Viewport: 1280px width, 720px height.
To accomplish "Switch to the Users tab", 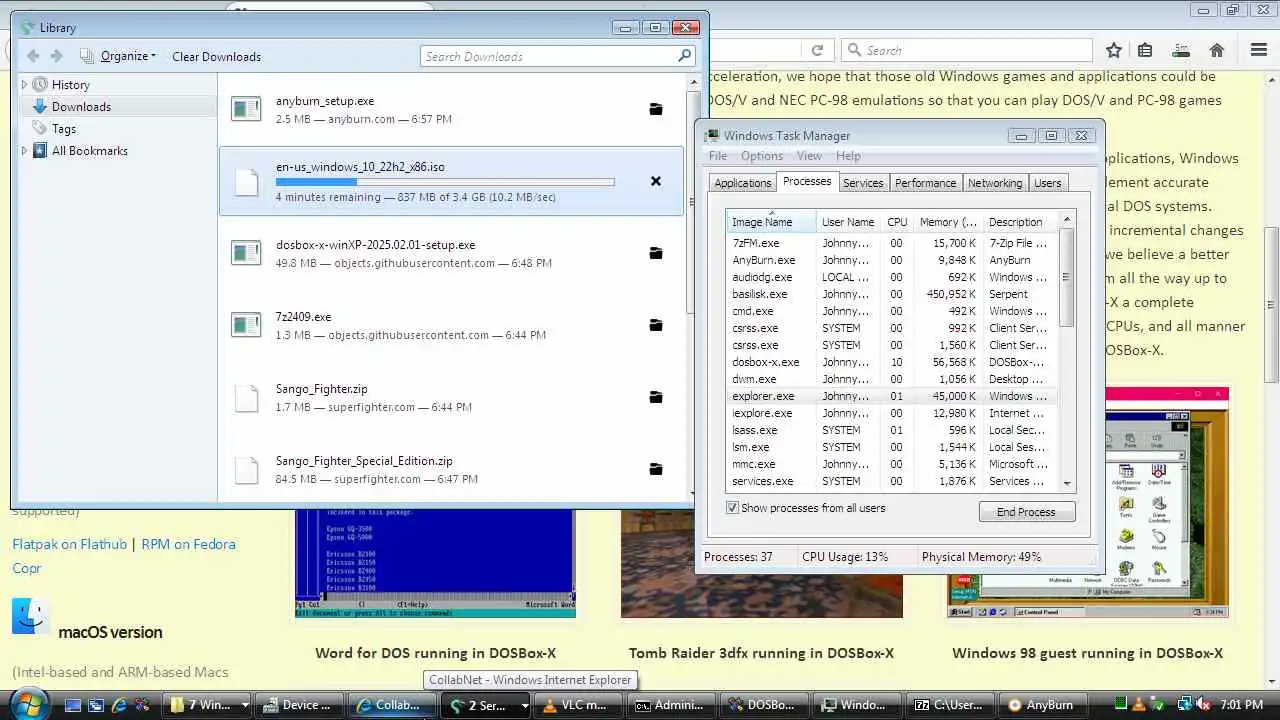I will (x=1048, y=183).
